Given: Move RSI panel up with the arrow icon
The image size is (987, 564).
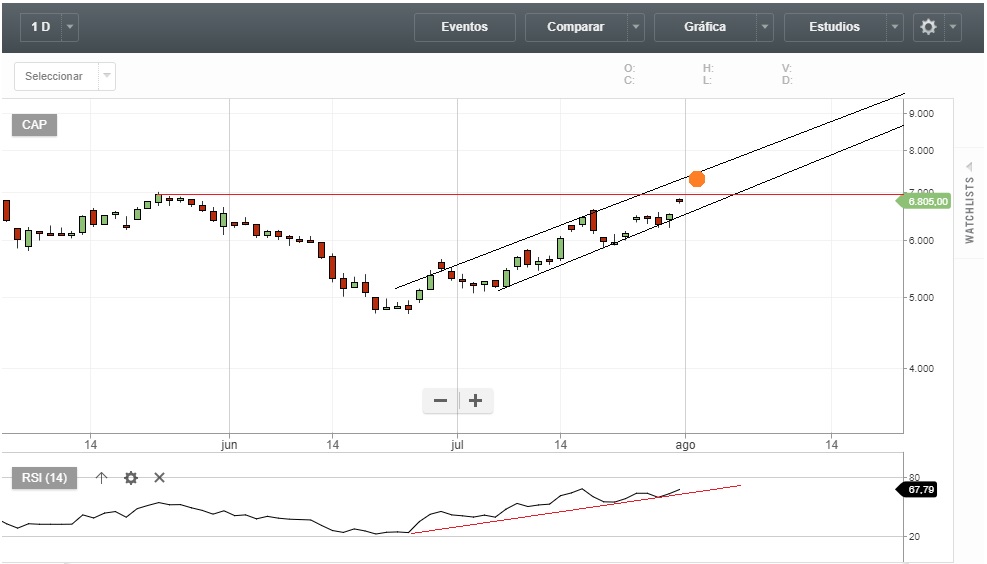Looking at the screenshot, I should 101,478.
